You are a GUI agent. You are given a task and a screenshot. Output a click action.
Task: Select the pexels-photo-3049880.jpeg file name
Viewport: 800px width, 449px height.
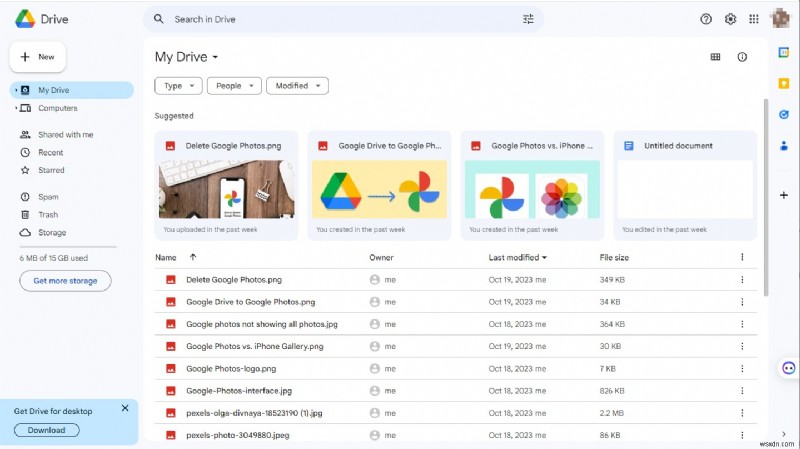tap(237, 435)
